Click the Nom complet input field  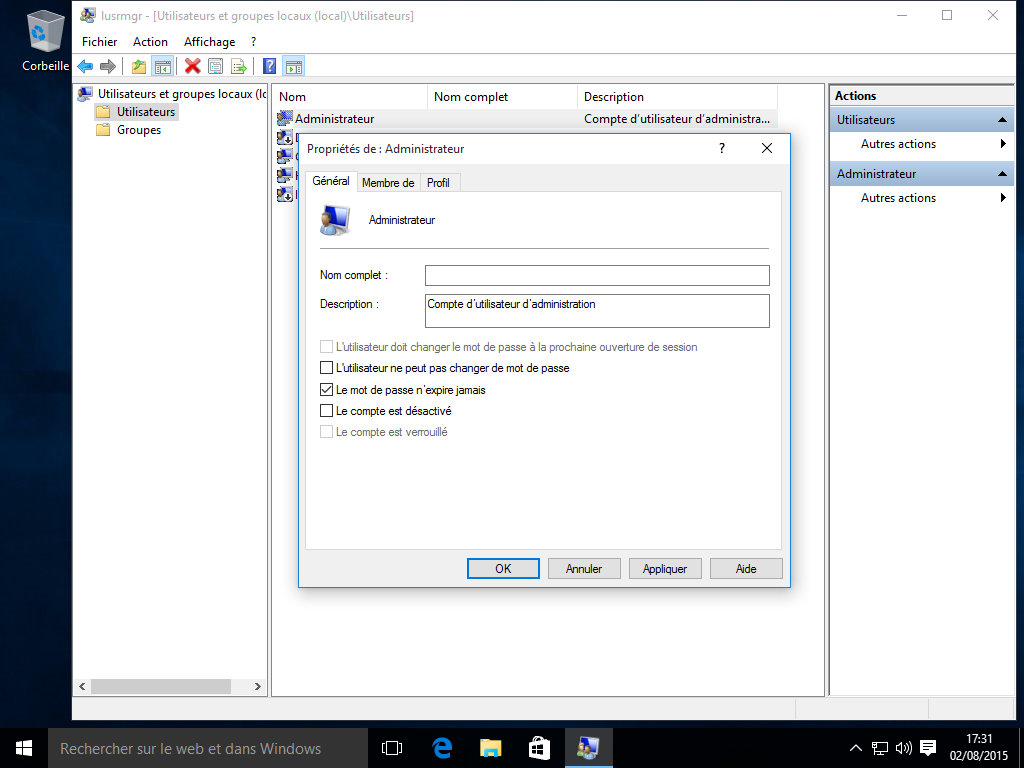click(597, 275)
